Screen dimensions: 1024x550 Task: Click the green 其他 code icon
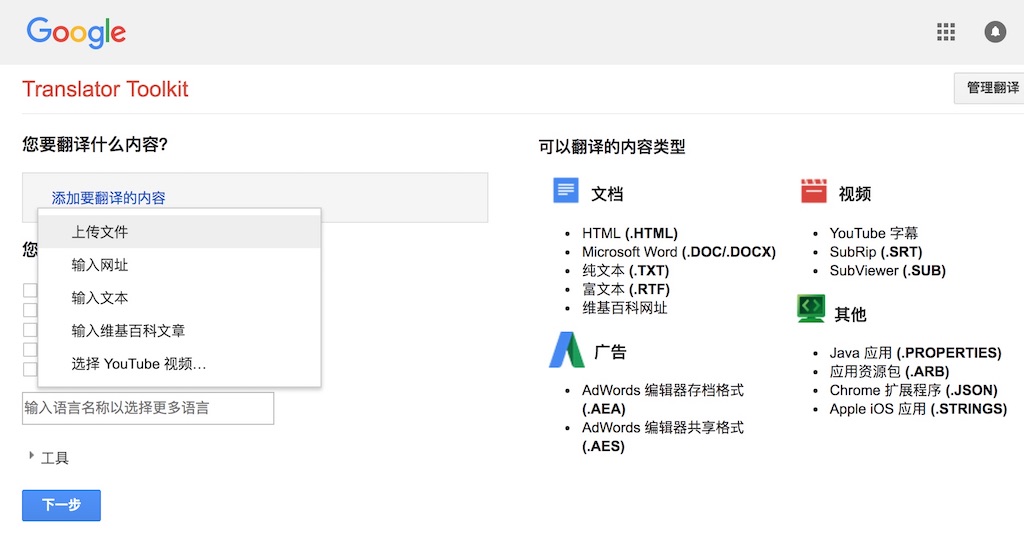pyautogui.click(x=811, y=308)
